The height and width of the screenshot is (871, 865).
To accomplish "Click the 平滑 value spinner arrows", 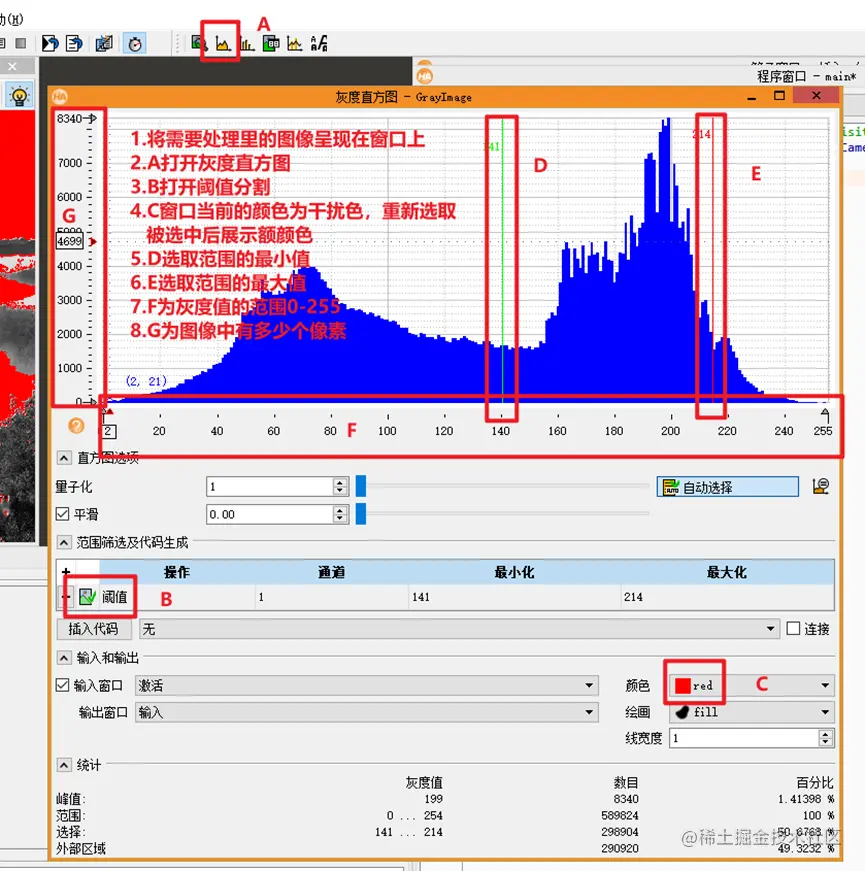I will point(340,514).
